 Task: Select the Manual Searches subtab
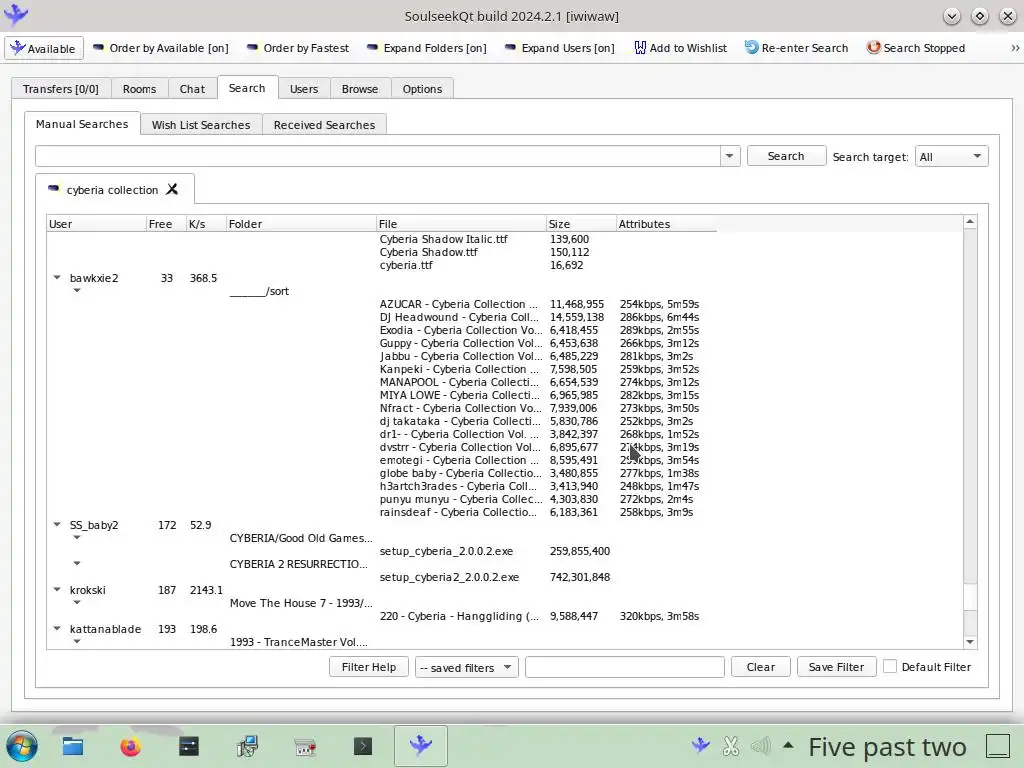(82, 124)
